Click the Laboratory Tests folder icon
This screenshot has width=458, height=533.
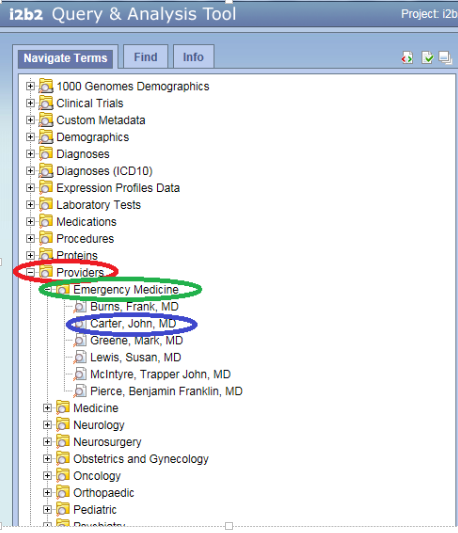click(x=46, y=205)
